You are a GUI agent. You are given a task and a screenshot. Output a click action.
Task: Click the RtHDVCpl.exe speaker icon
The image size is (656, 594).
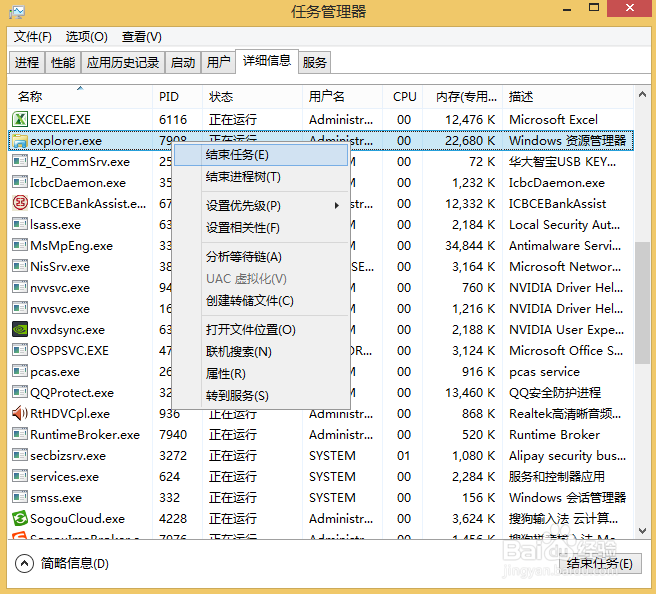20,413
